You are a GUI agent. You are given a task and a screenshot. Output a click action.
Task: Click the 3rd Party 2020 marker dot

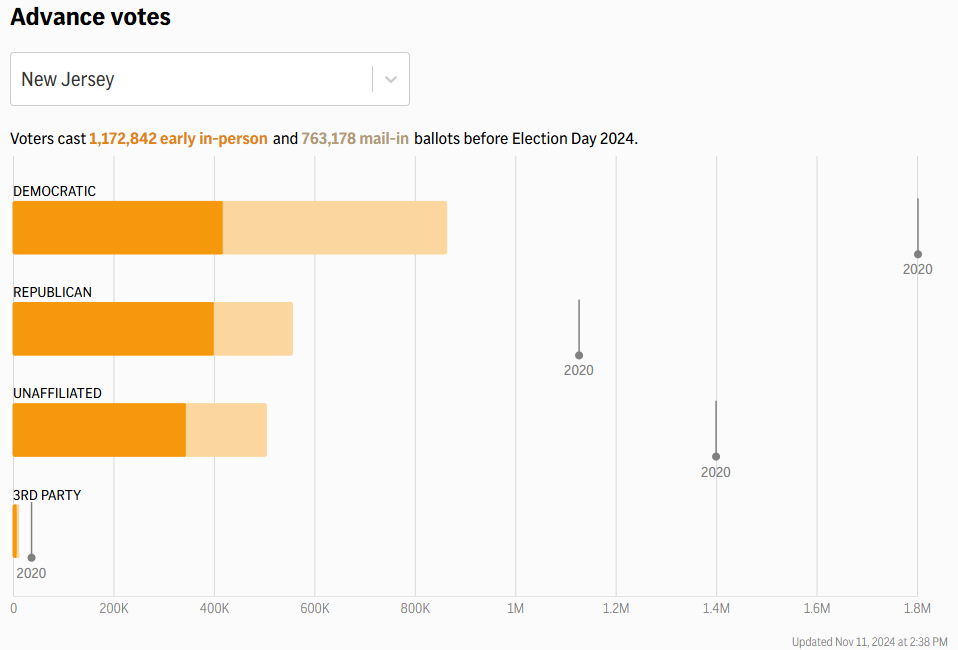31,558
